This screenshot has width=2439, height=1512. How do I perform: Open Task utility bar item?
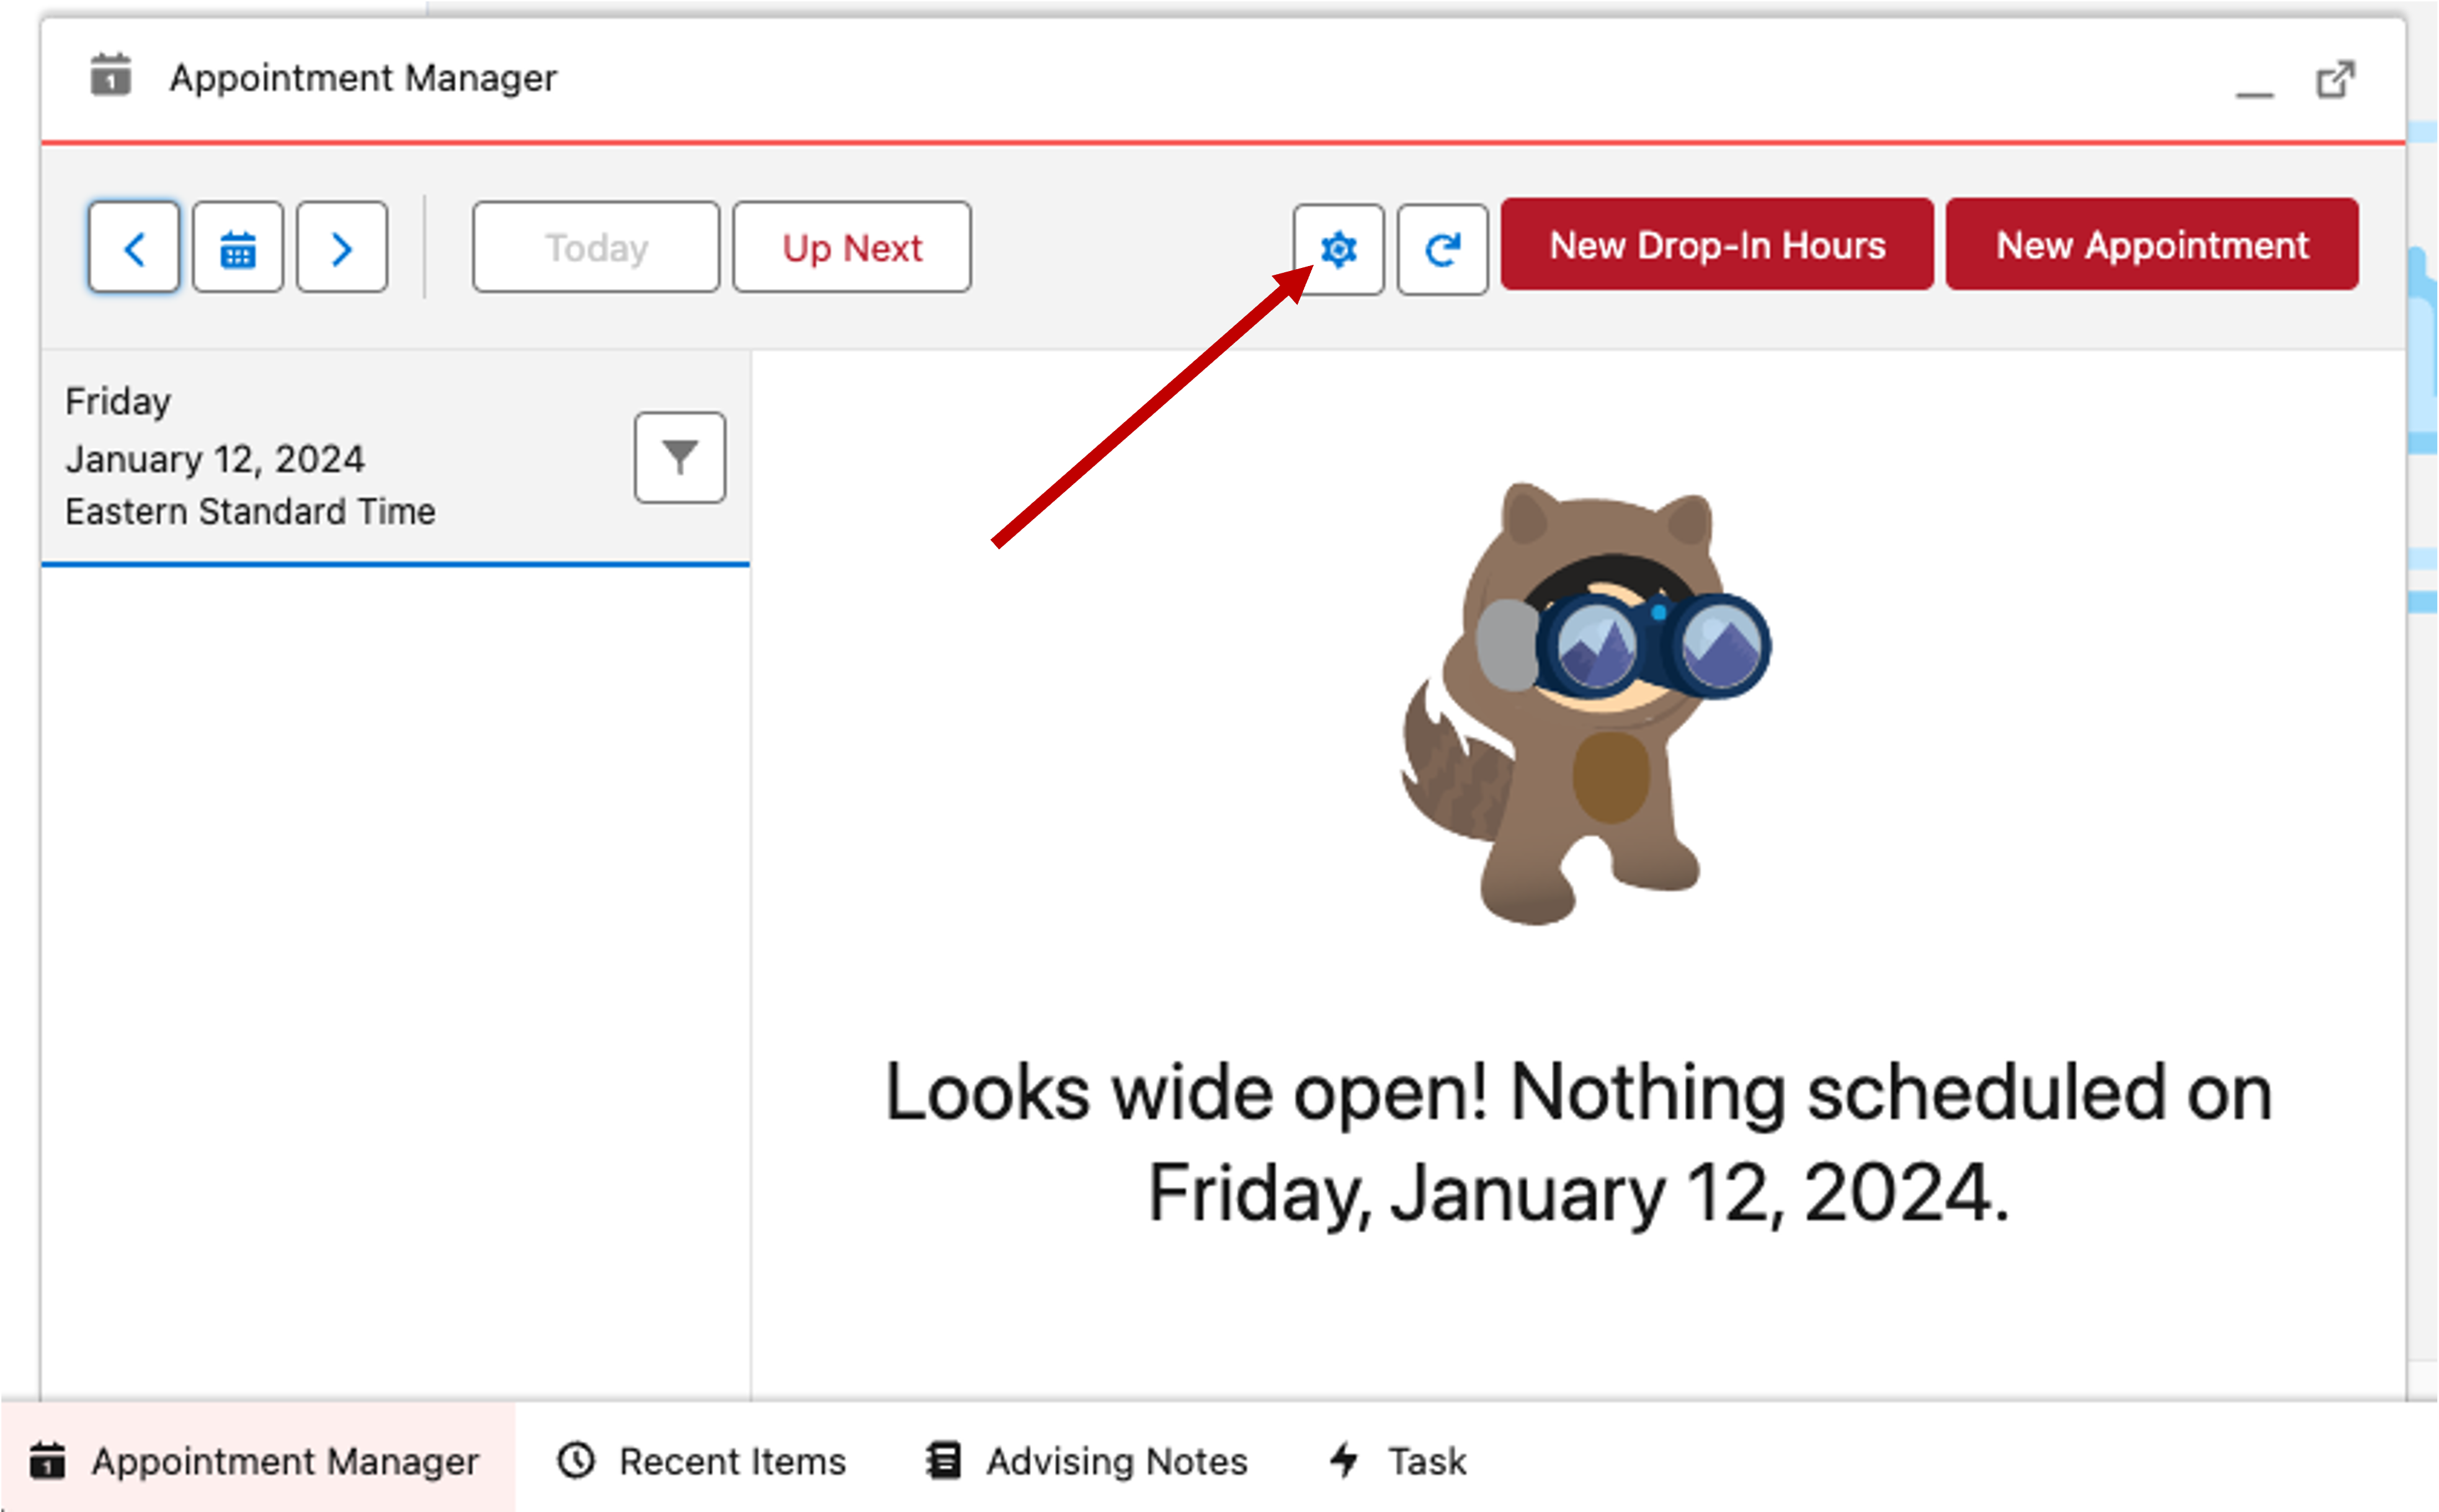(x=1398, y=1461)
